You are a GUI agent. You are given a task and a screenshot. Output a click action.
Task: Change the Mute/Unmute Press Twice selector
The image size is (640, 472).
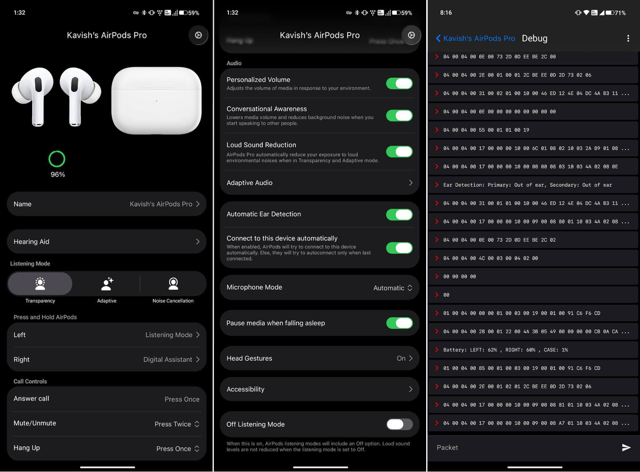[177, 424]
